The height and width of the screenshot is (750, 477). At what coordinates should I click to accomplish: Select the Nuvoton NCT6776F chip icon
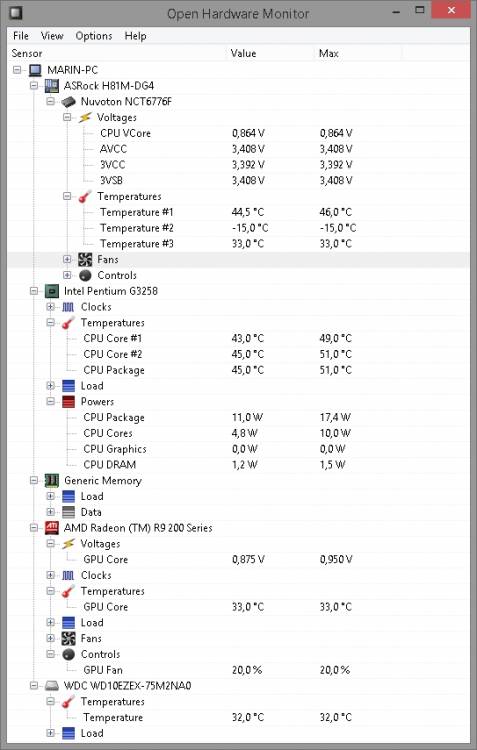tap(68, 102)
